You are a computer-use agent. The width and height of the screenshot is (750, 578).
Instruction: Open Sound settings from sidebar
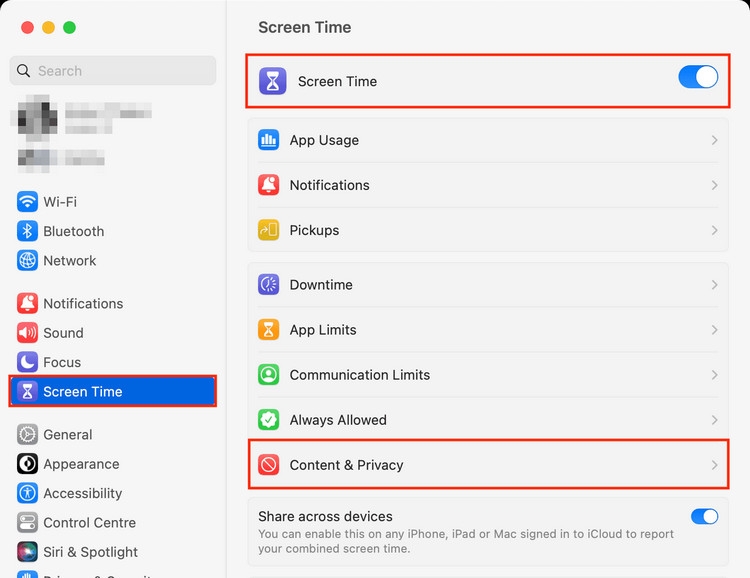point(113,333)
